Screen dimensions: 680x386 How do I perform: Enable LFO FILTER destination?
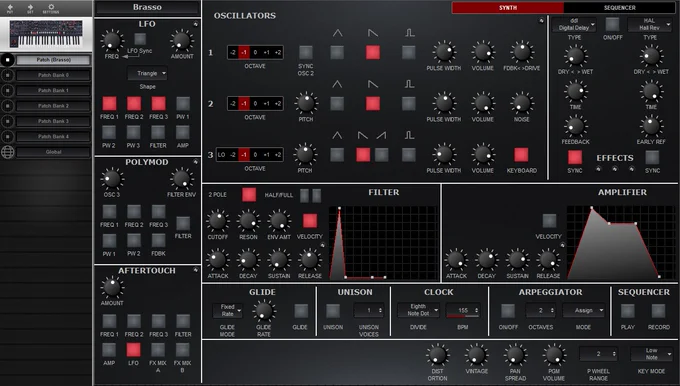(158, 132)
